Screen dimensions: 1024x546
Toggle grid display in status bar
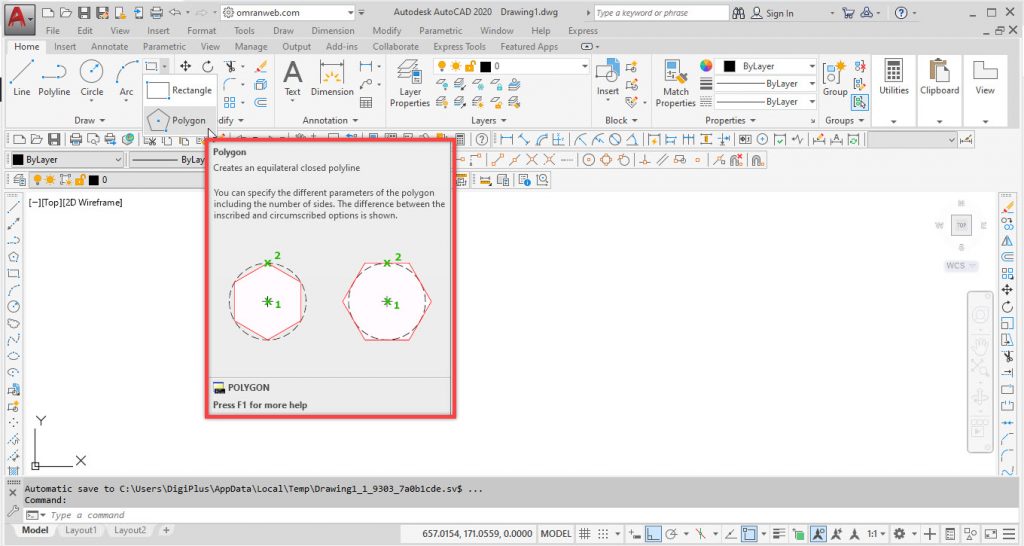(586, 534)
